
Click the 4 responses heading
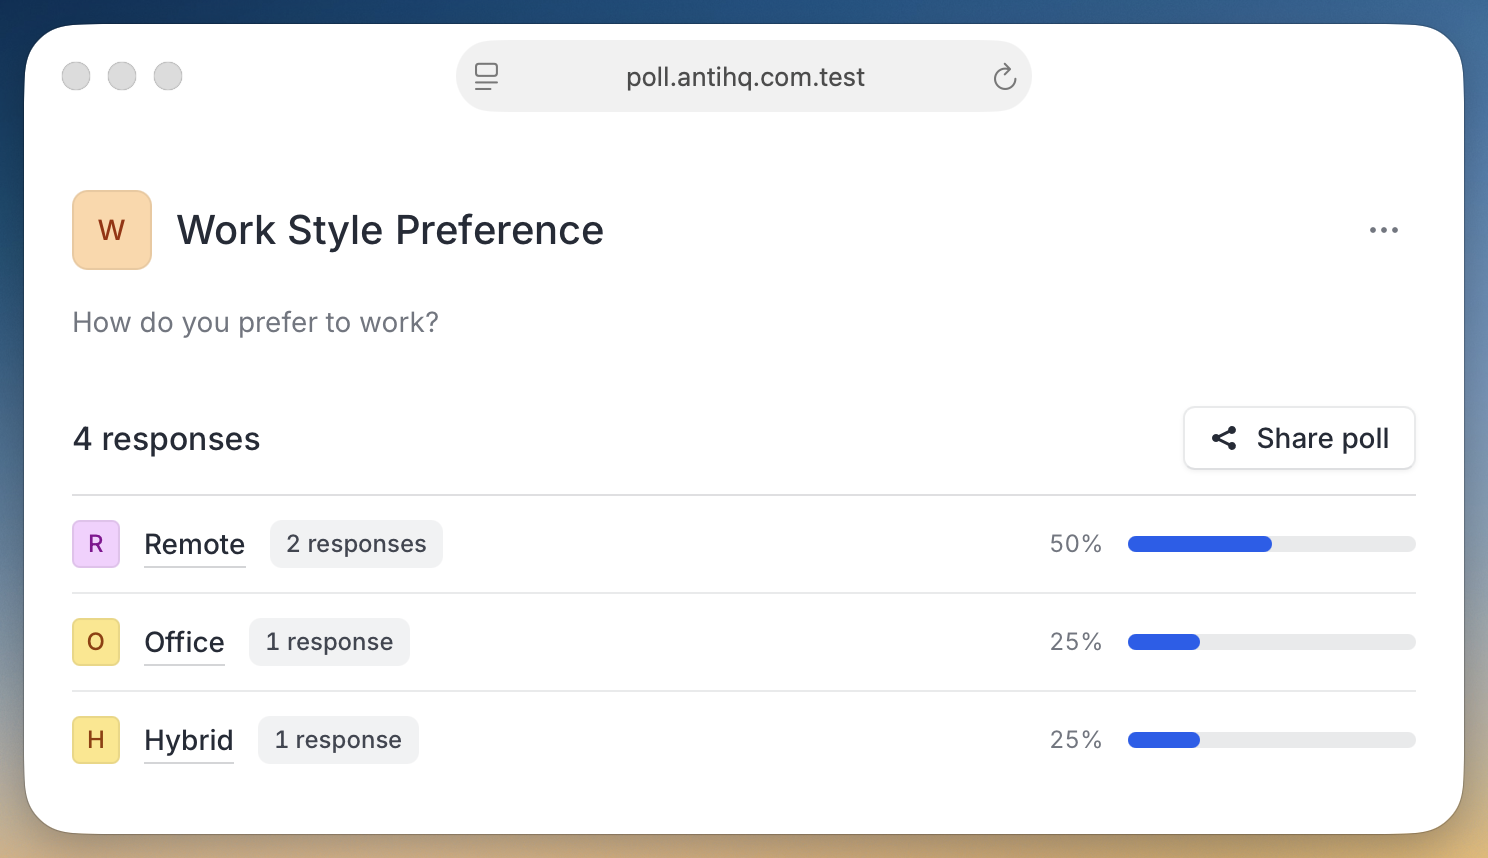(x=166, y=439)
